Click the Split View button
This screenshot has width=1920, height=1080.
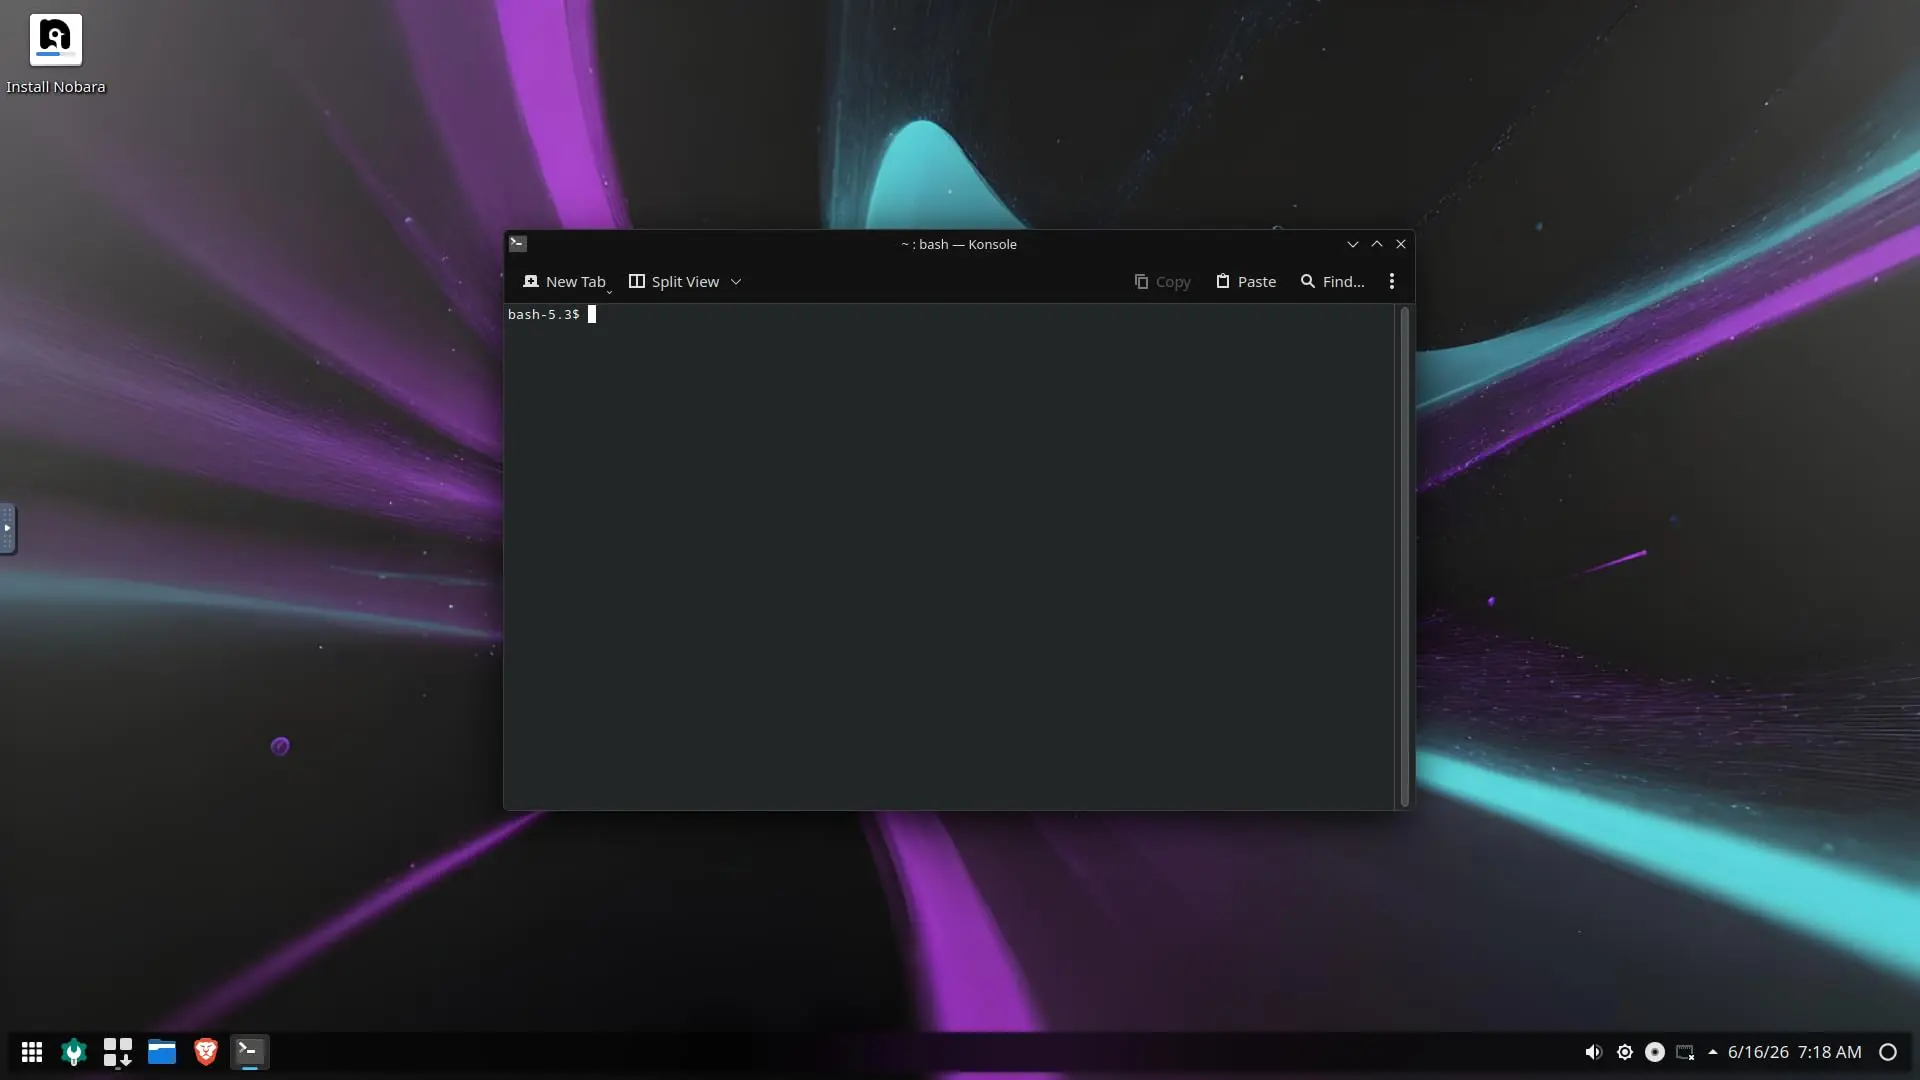click(x=674, y=282)
